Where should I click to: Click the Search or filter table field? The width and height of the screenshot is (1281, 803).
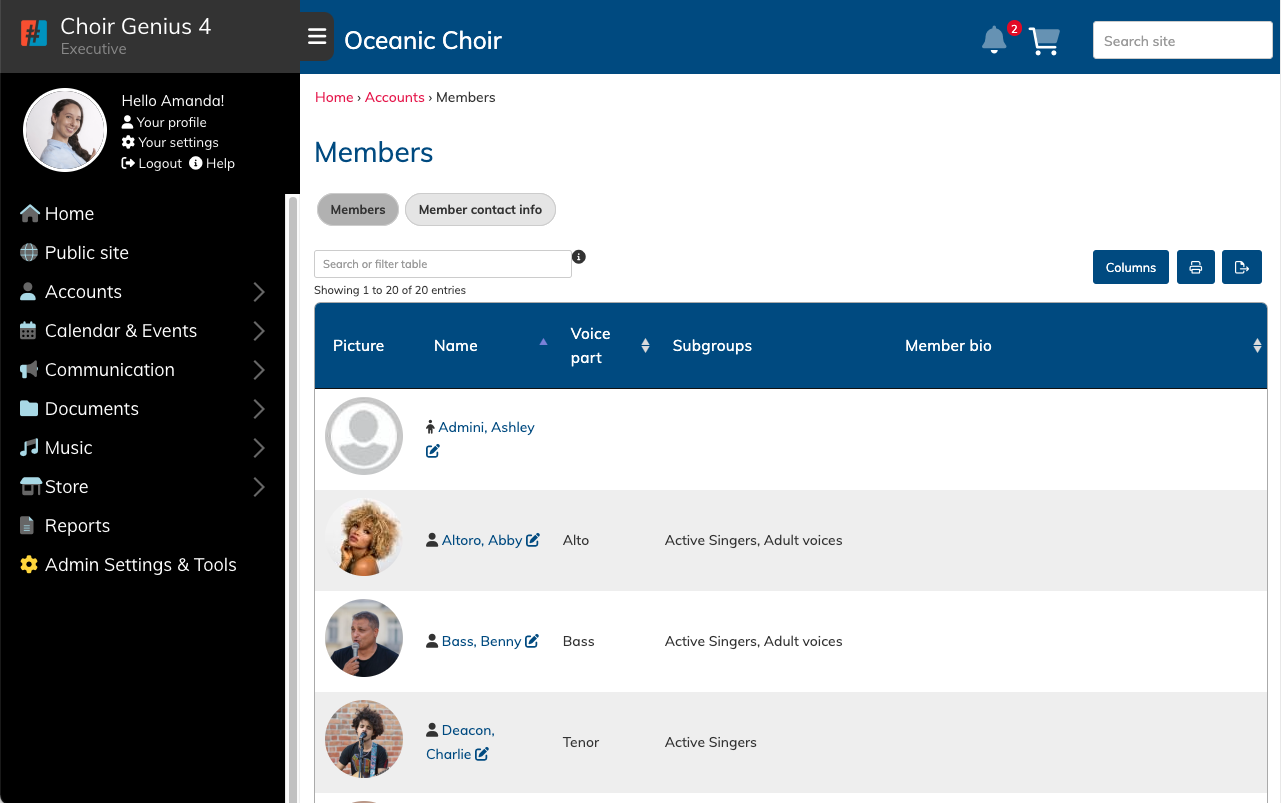tap(443, 264)
